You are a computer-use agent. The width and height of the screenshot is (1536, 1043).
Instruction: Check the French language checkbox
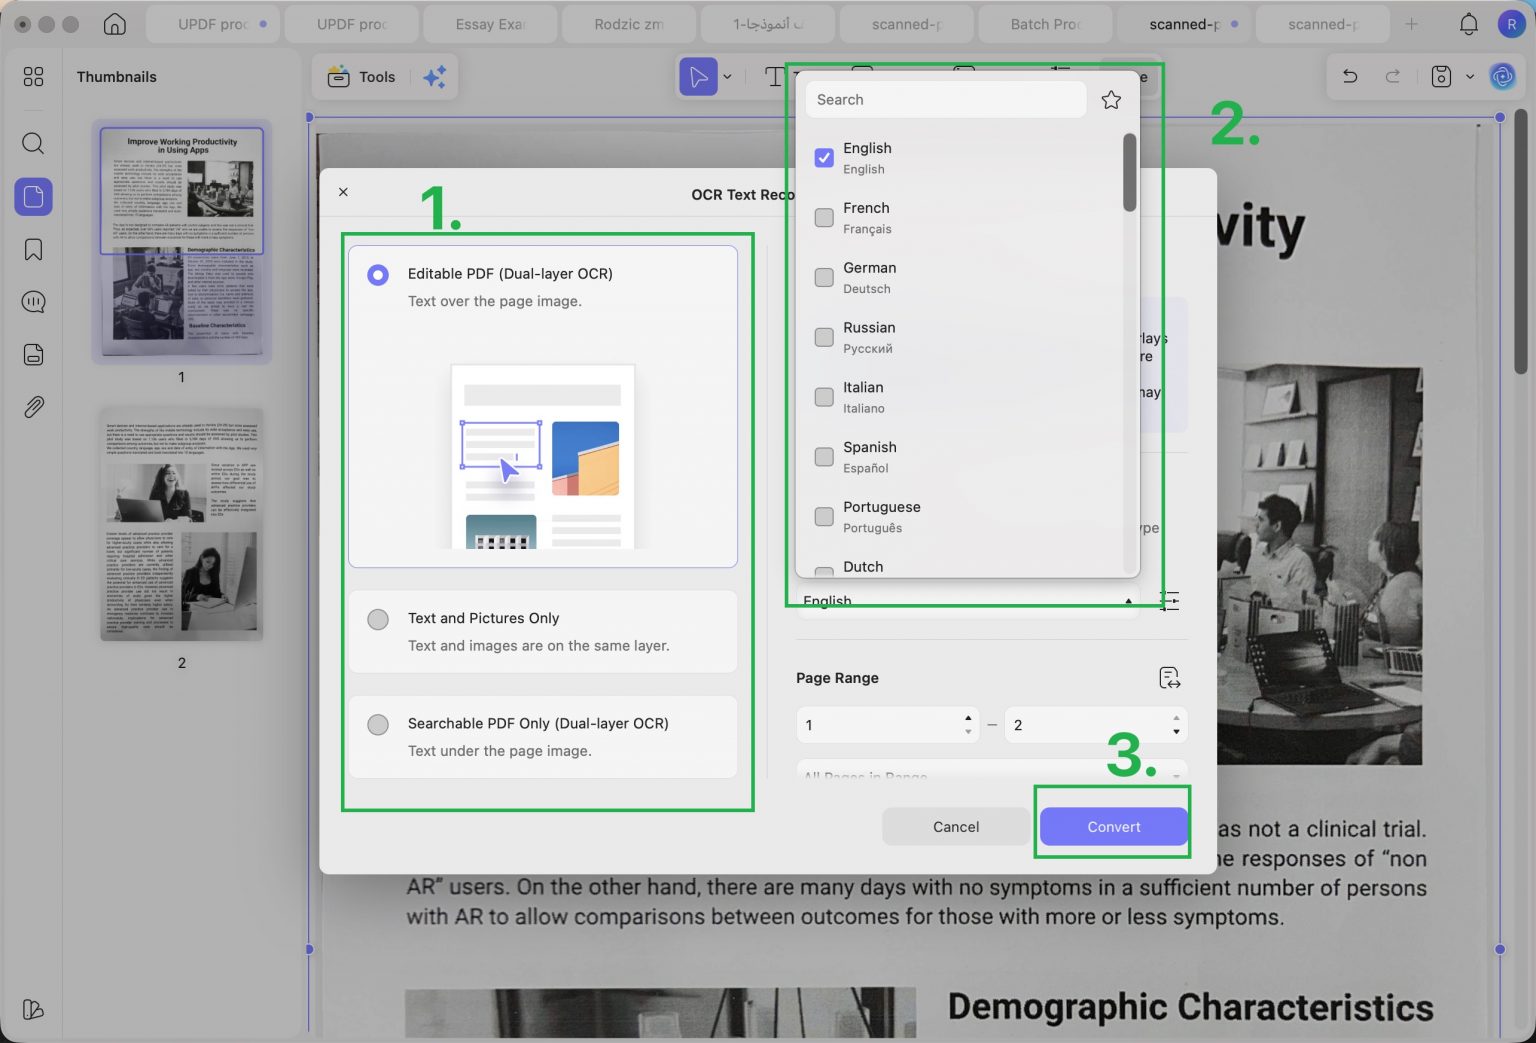coord(824,218)
